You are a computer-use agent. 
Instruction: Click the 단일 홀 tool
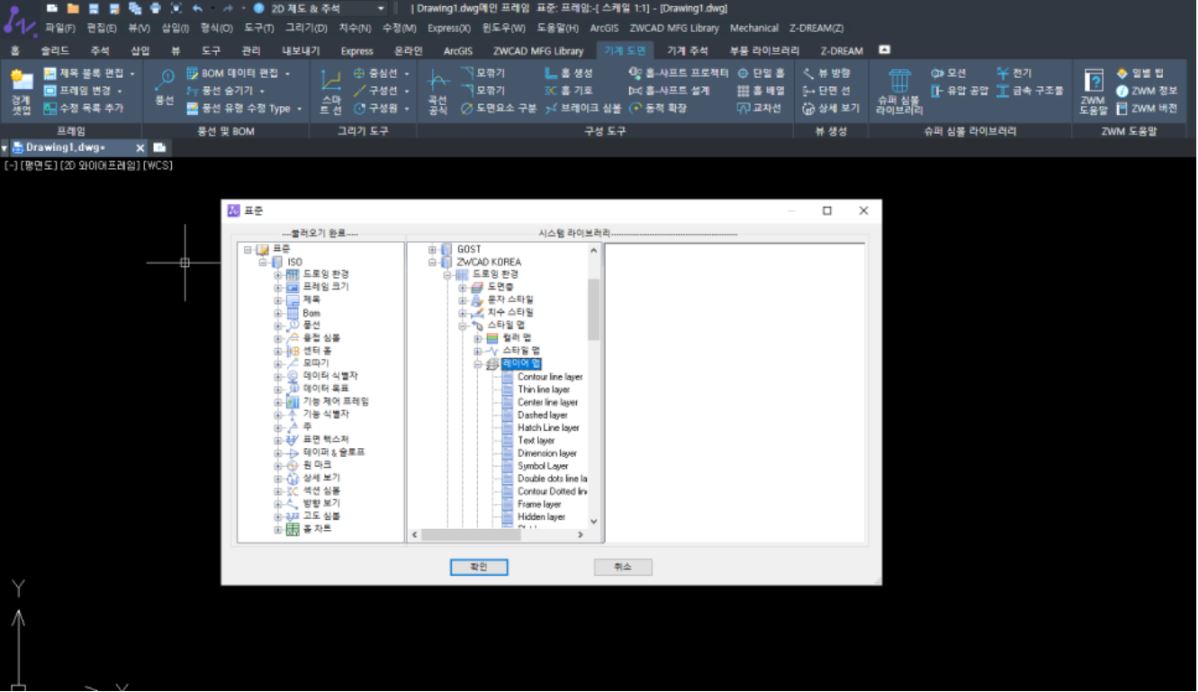(x=760, y=73)
